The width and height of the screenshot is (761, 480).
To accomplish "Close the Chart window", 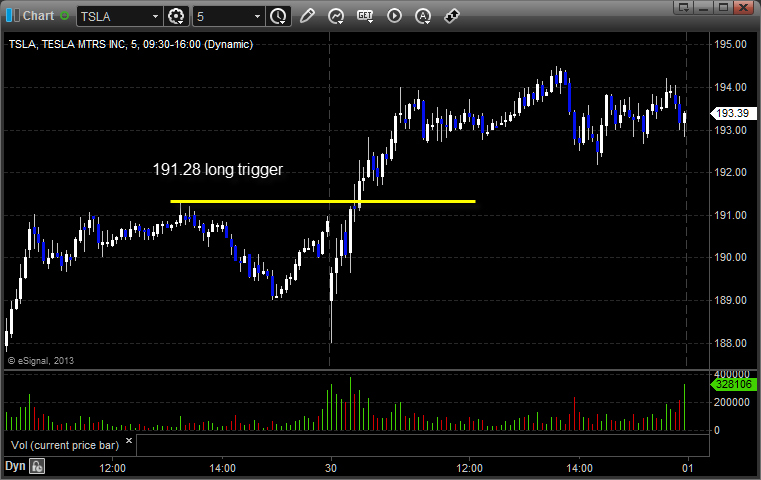I will pyautogui.click(x=744, y=7).
